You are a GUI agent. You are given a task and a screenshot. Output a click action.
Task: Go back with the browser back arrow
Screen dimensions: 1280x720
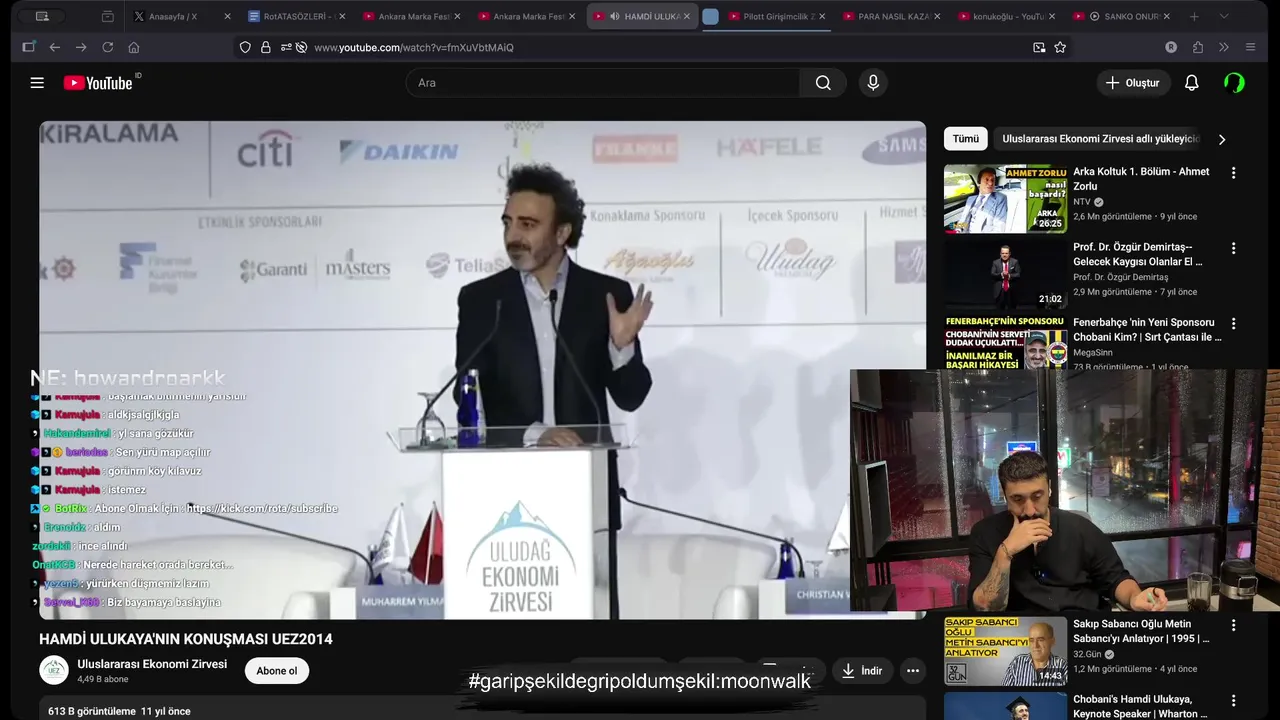(x=54, y=47)
